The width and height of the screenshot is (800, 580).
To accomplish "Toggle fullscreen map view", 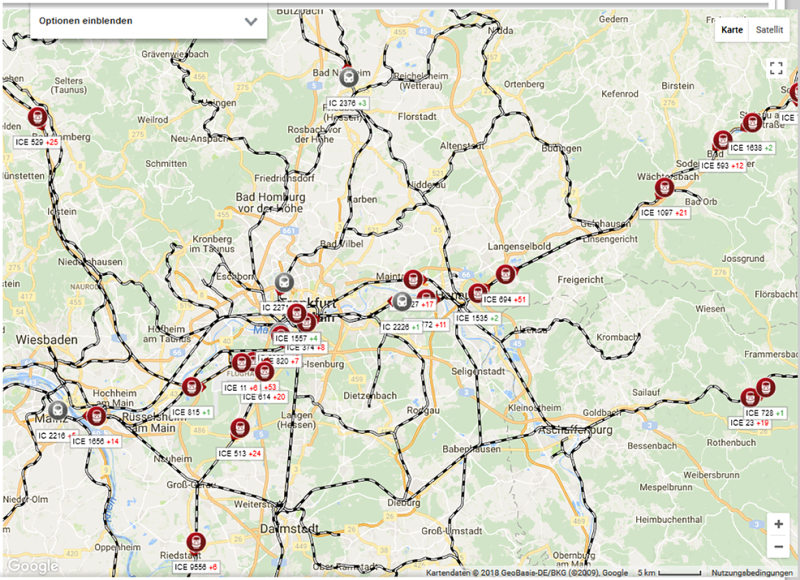I will 776,68.
